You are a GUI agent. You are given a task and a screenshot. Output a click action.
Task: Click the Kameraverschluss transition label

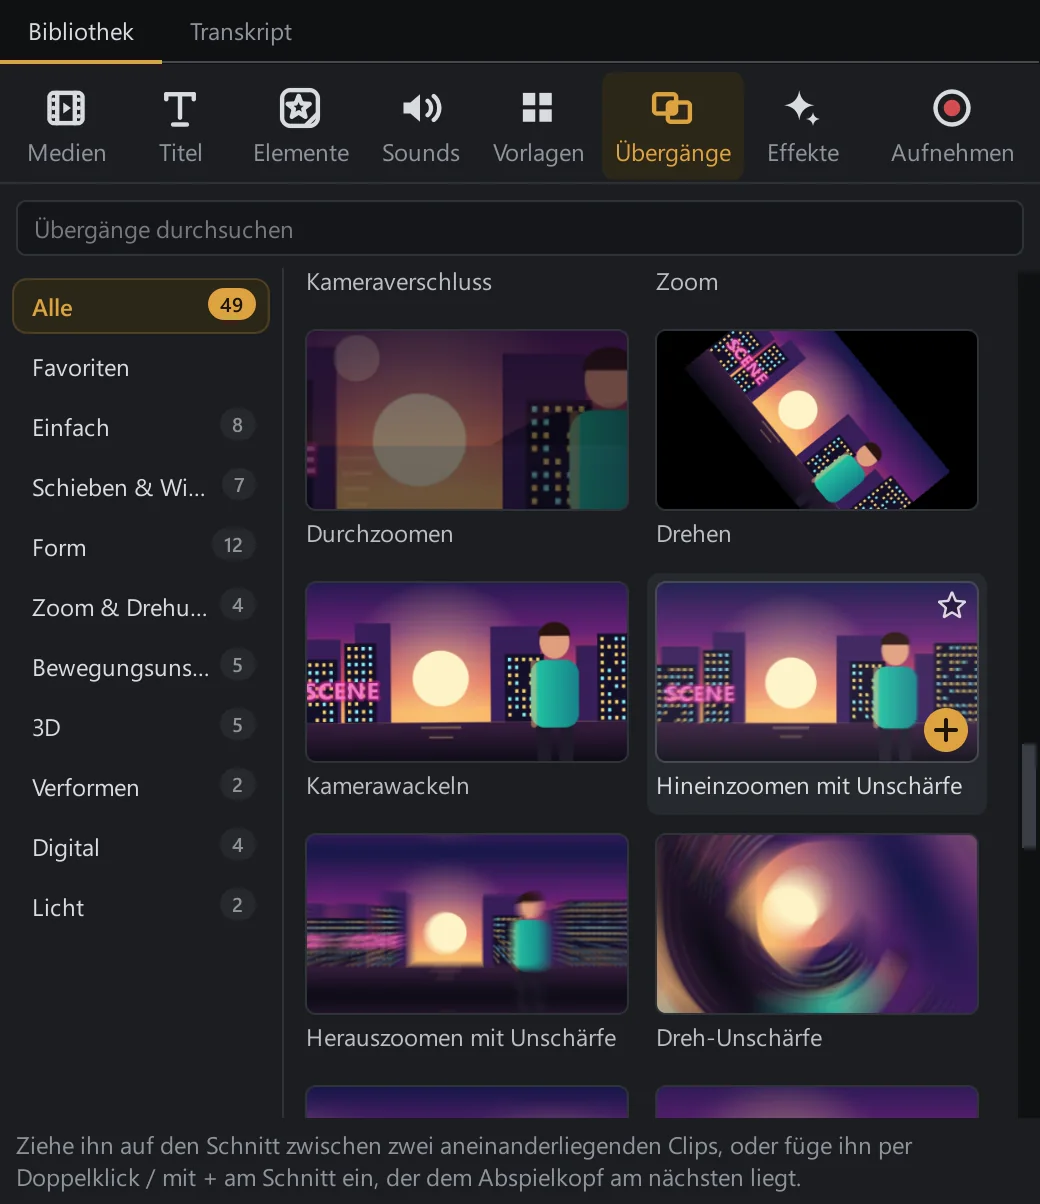click(x=399, y=282)
